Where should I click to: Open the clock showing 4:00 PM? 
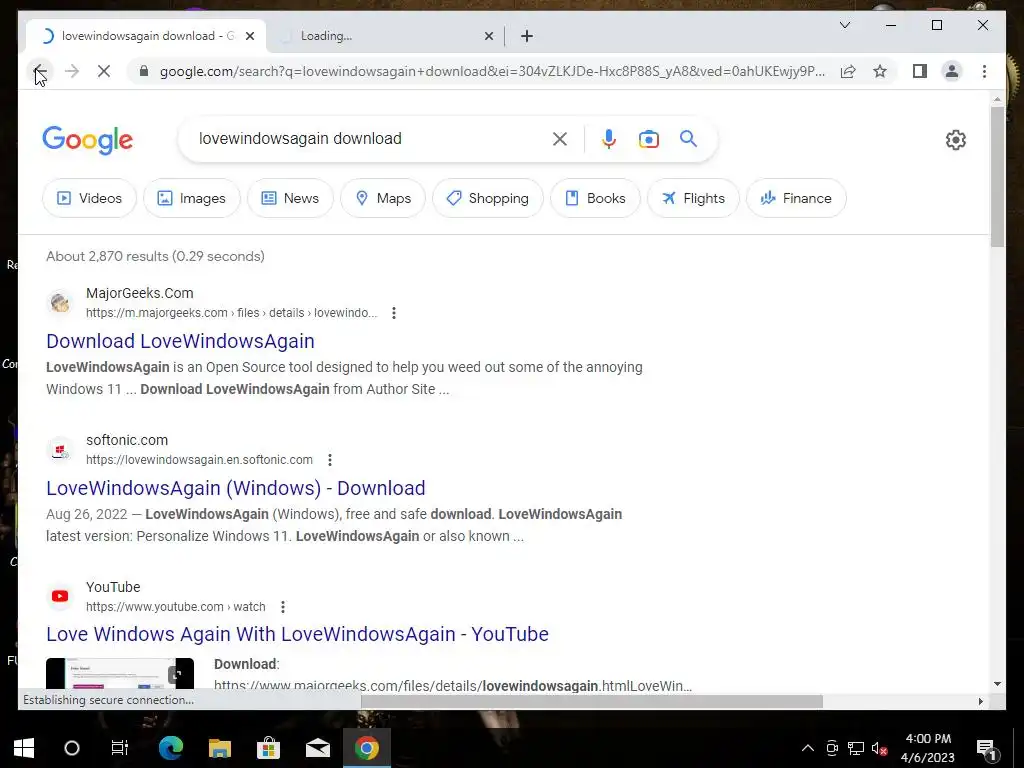(928, 748)
